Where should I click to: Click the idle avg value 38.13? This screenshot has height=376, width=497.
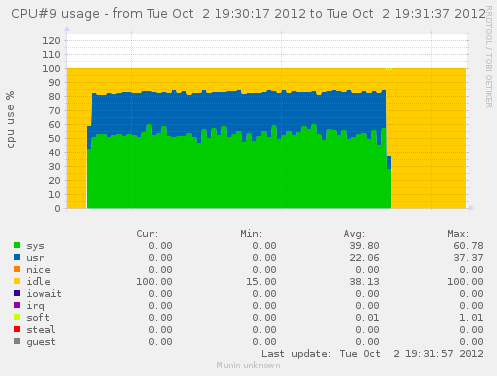[364, 282]
